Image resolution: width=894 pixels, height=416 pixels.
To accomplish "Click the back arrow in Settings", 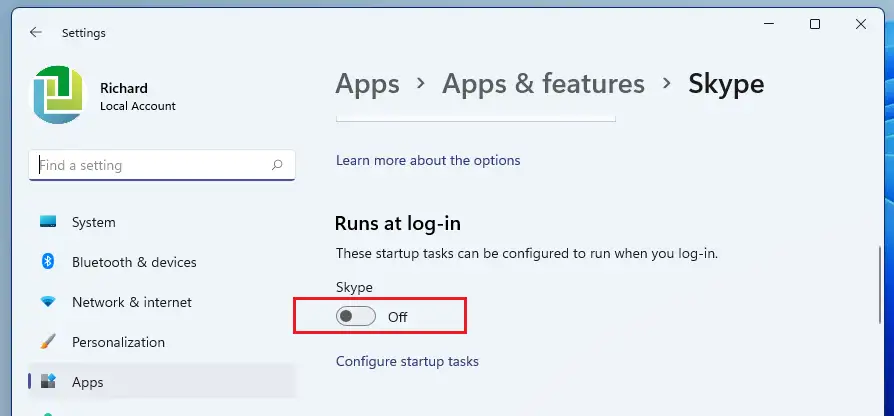I will [x=35, y=32].
